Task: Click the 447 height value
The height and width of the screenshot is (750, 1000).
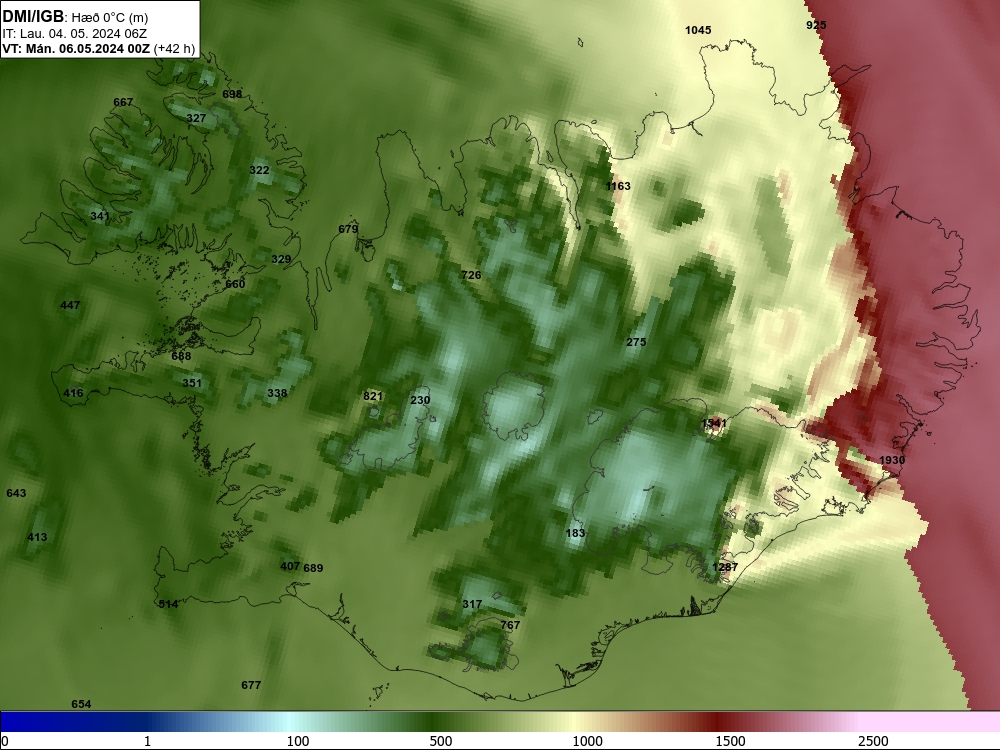Action: click(70, 305)
